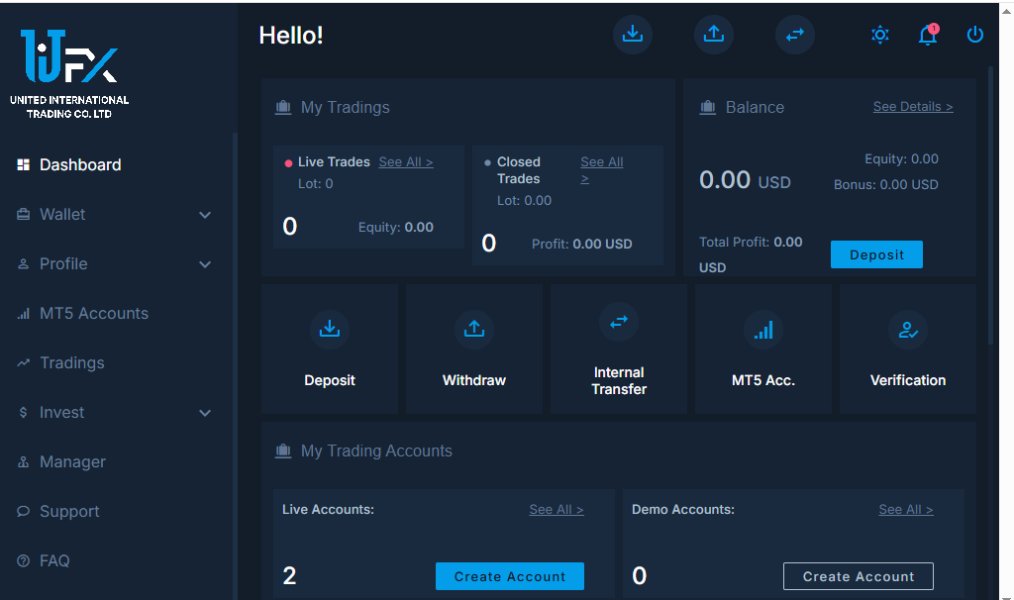Screen dimensions: 1014x600
Task: Open the Verification quick action tile
Action: coord(907,349)
